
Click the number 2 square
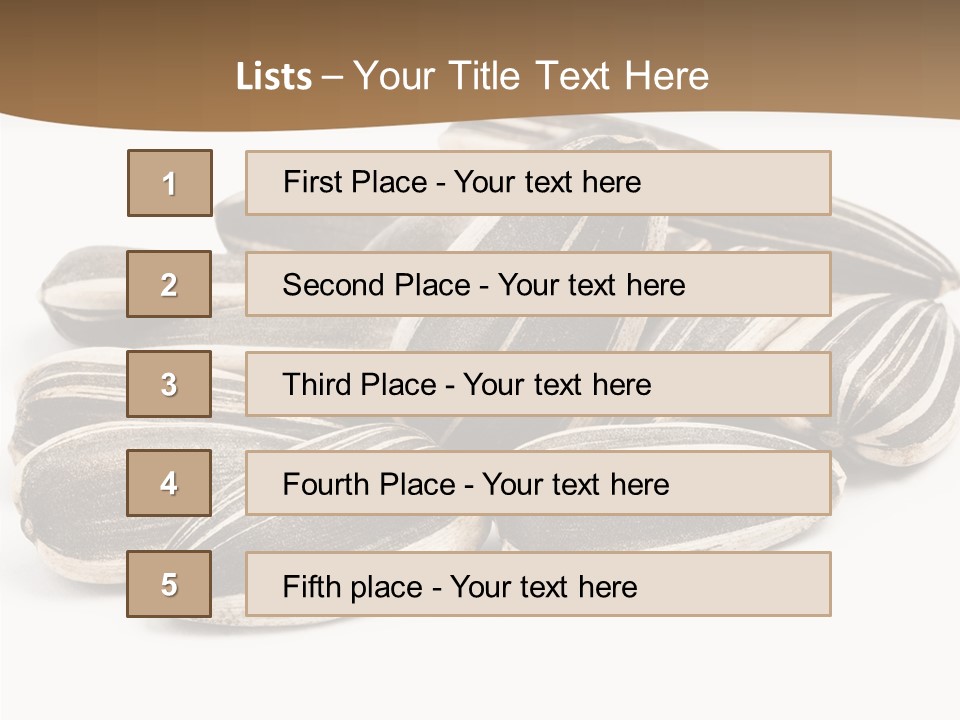tap(169, 284)
